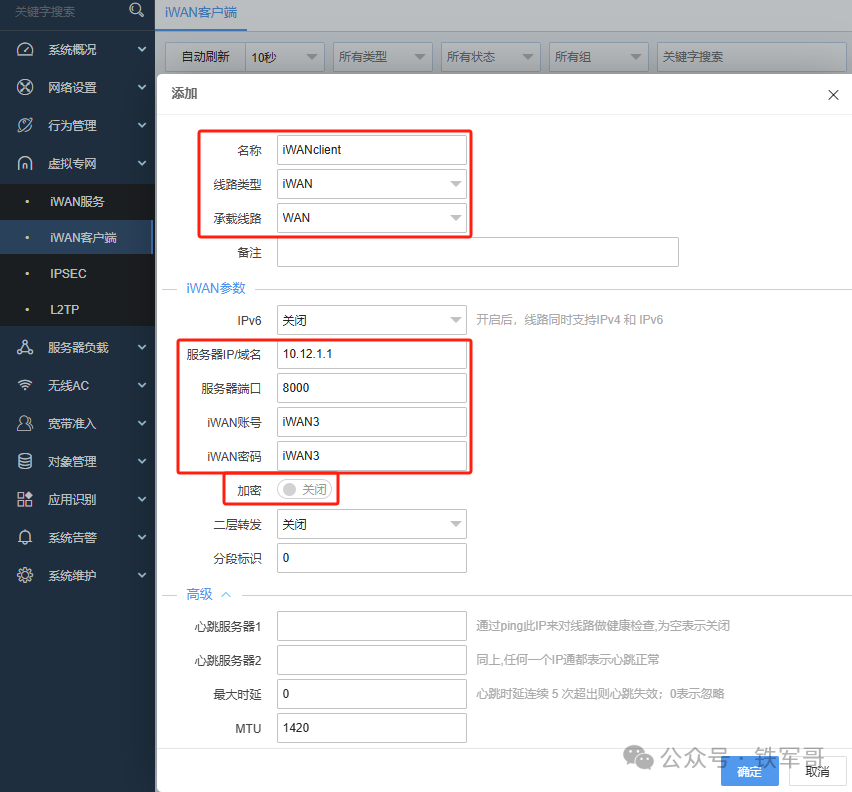Click the 宽带准入 user access icon
The image size is (852, 792).
click(x=24, y=423)
